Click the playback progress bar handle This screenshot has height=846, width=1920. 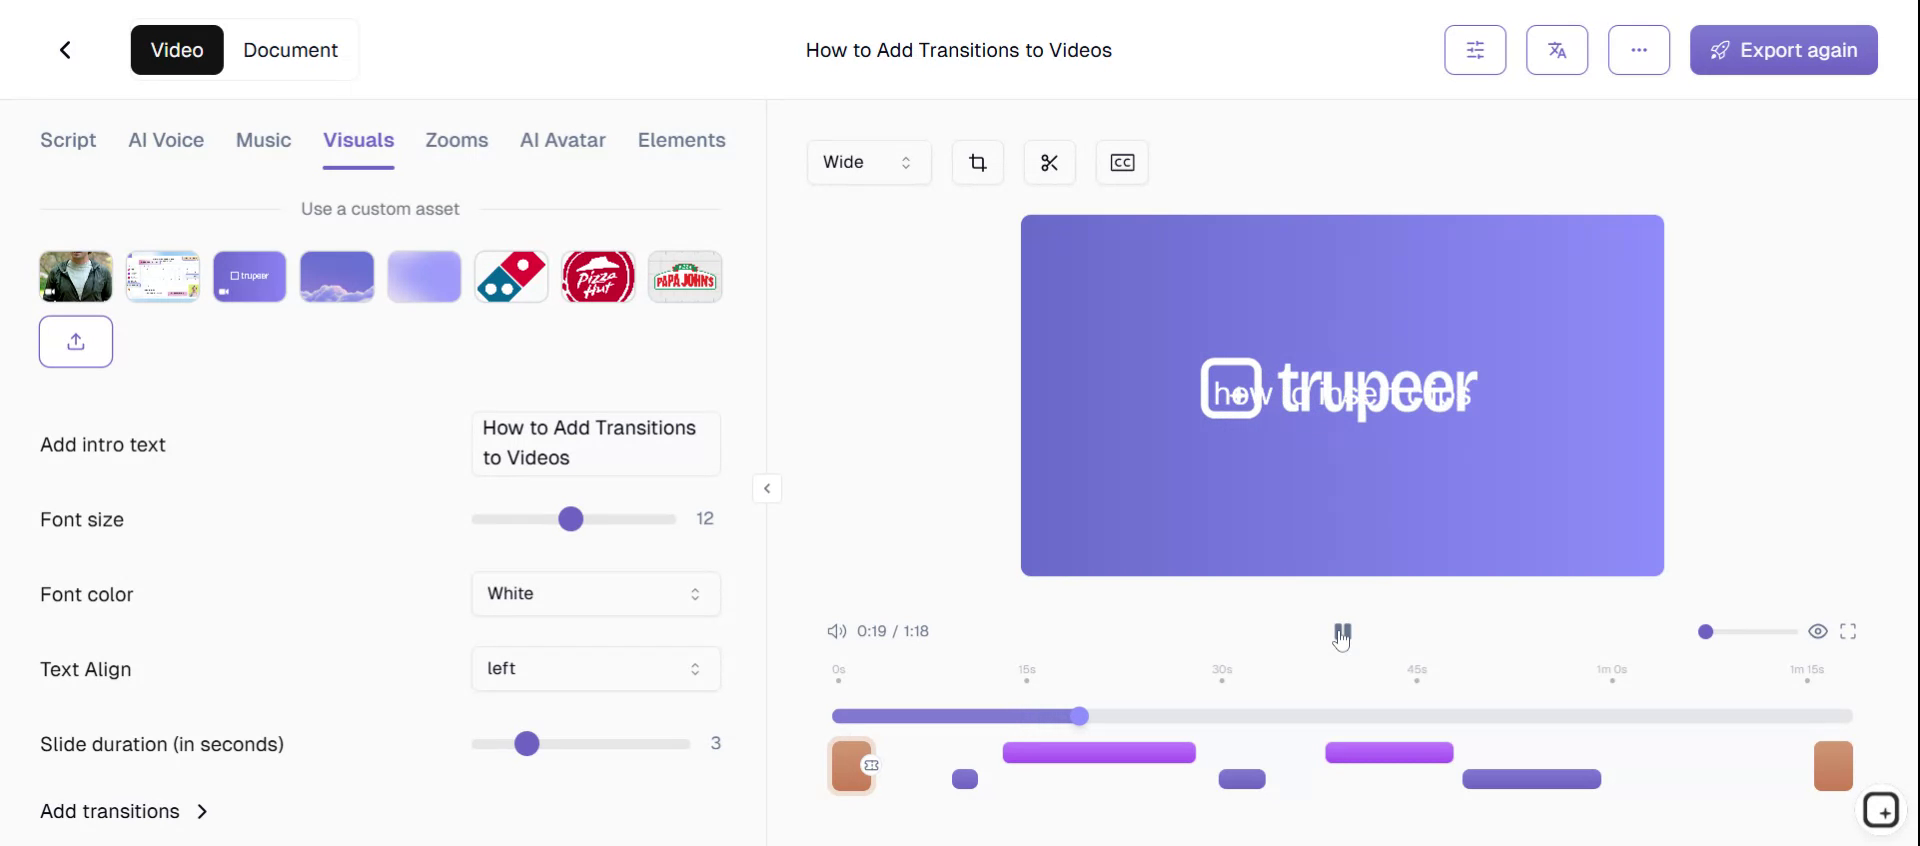(x=1079, y=716)
